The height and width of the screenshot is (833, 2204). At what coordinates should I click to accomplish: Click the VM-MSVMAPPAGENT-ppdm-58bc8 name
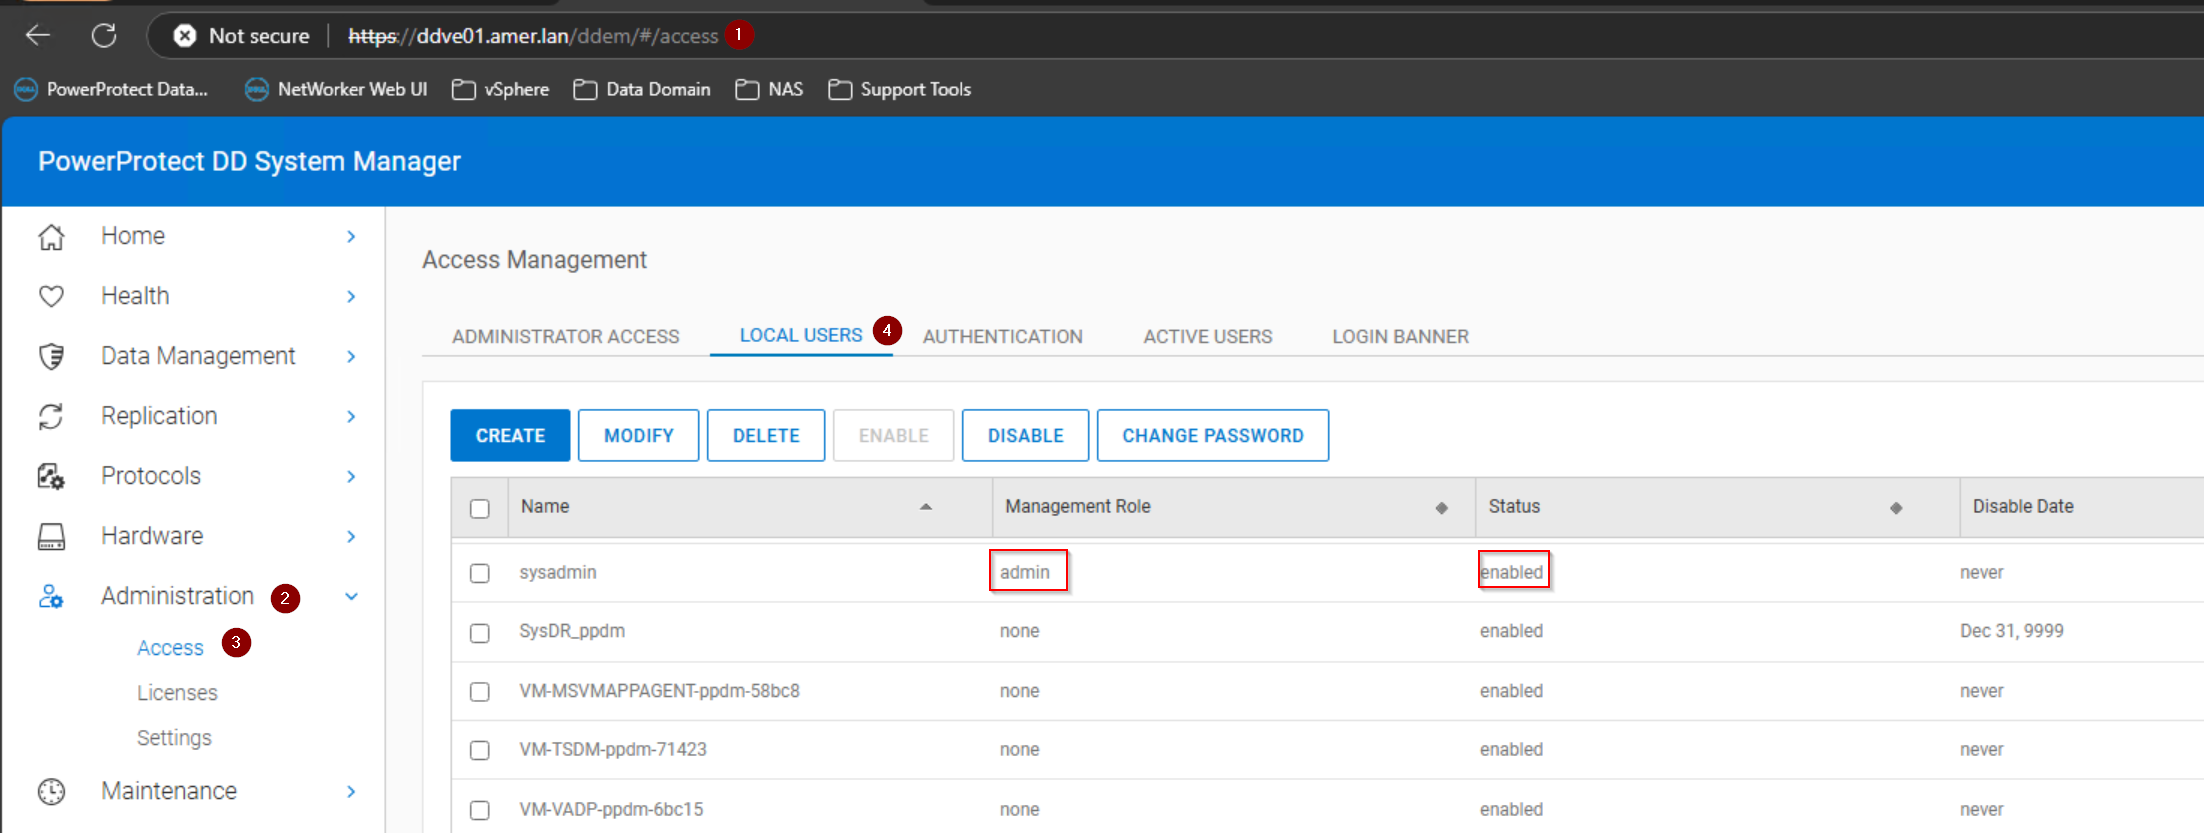coord(659,691)
